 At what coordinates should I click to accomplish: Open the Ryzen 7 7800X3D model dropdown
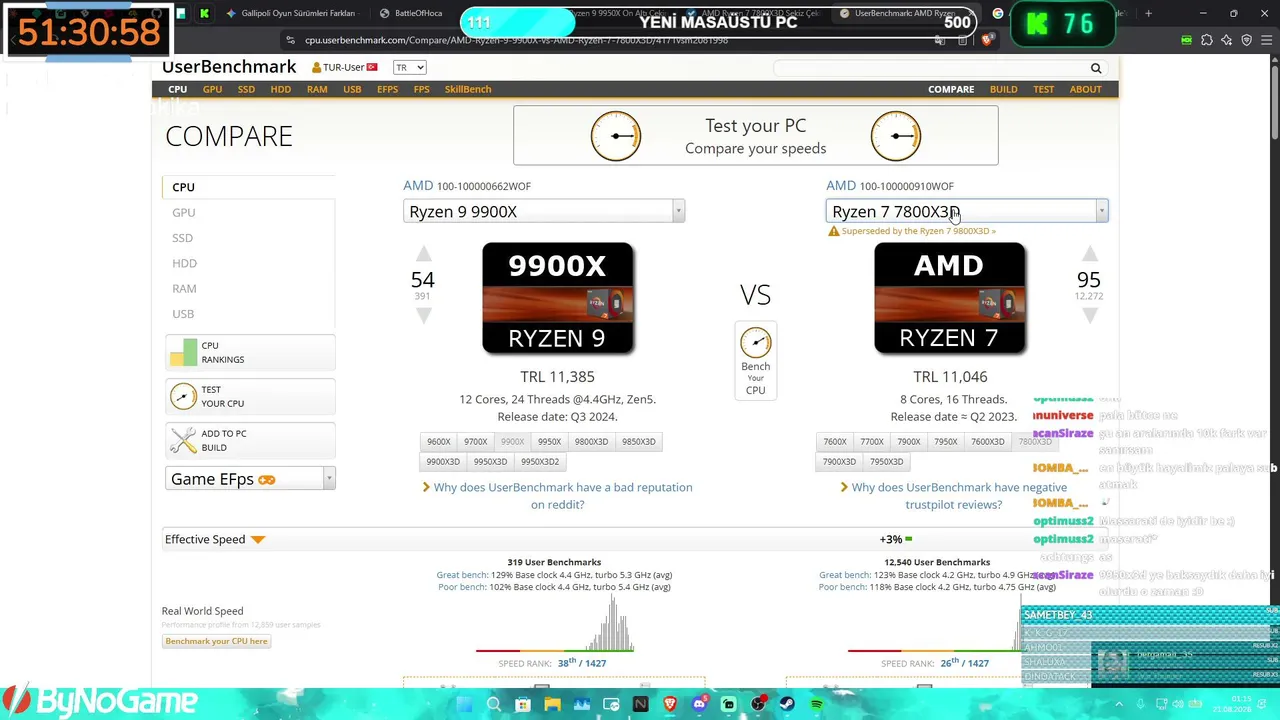[967, 211]
